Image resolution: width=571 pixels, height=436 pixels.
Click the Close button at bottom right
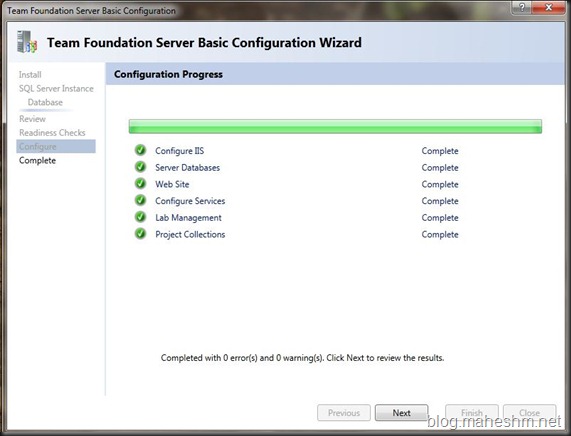(529, 413)
